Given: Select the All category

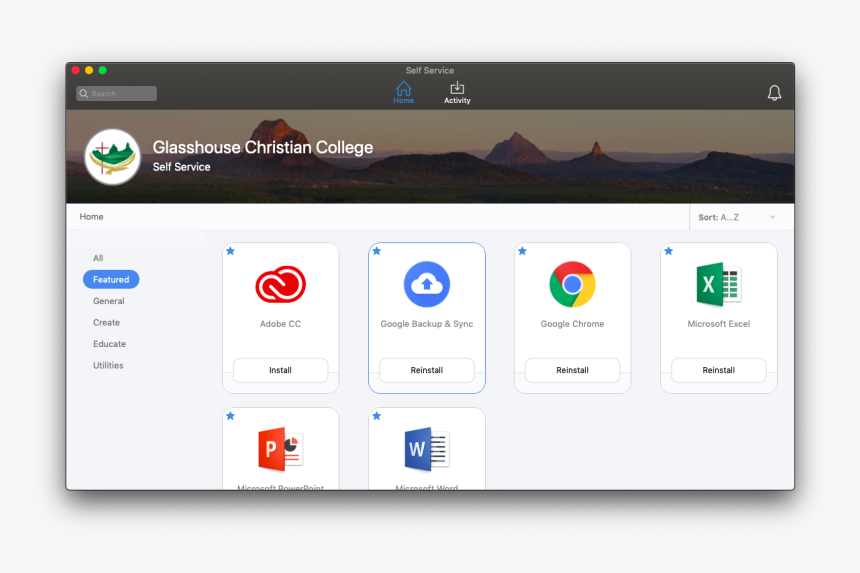Looking at the screenshot, I should pyautogui.click(x=98, y=258).
